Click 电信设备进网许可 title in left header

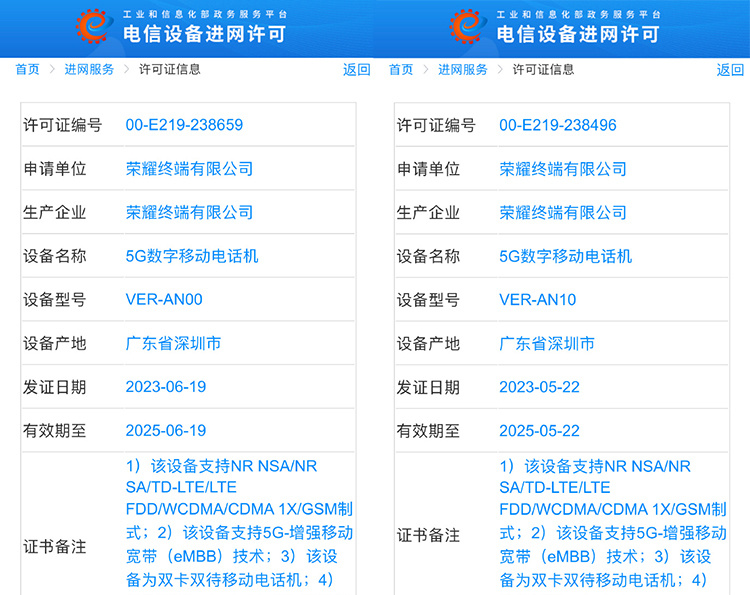coord(204,34)
